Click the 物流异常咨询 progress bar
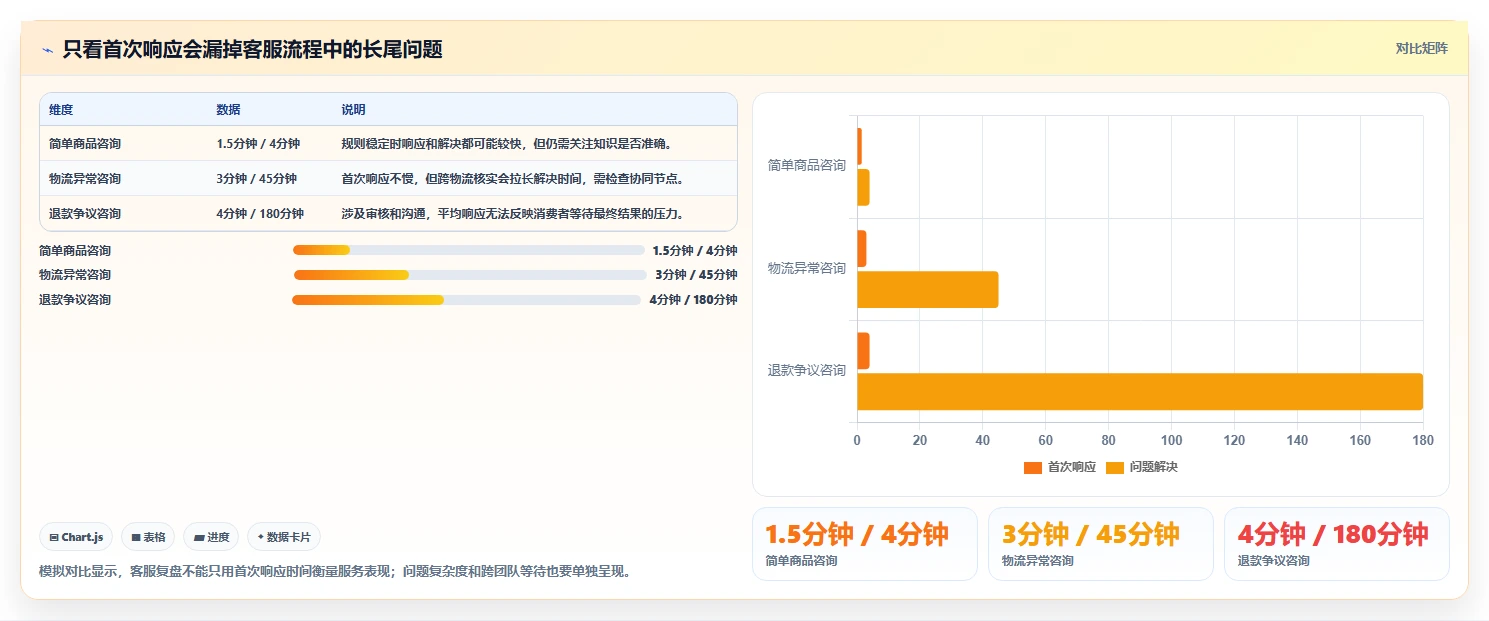 (x=469, y=275)
